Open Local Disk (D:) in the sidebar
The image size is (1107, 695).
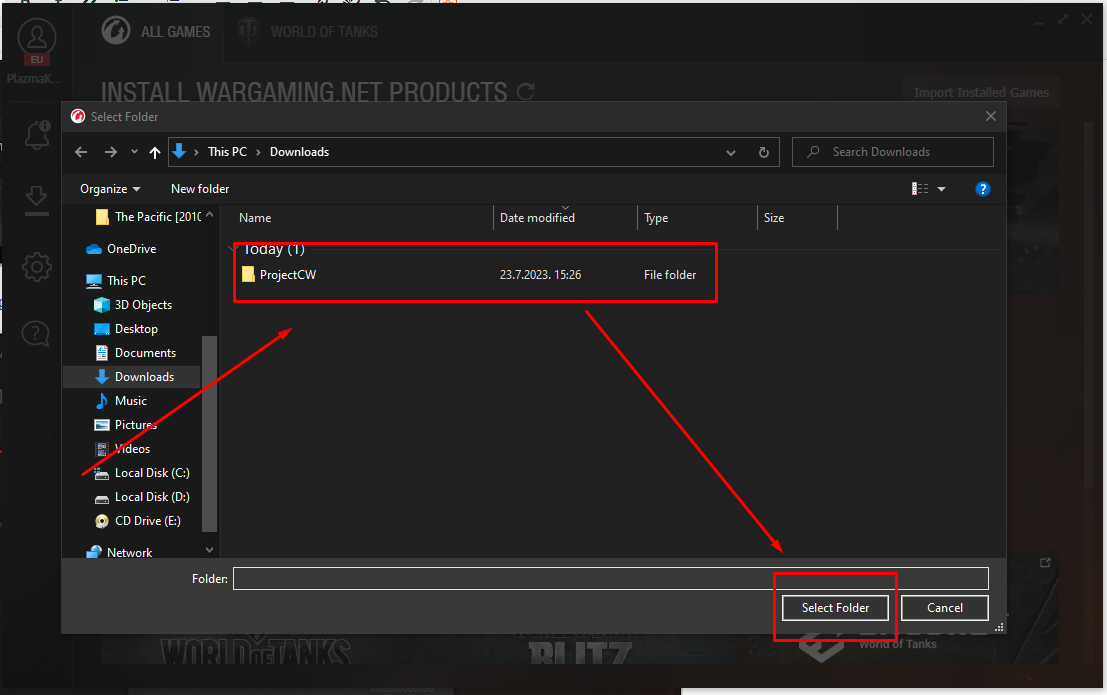[x=142, y=497]
